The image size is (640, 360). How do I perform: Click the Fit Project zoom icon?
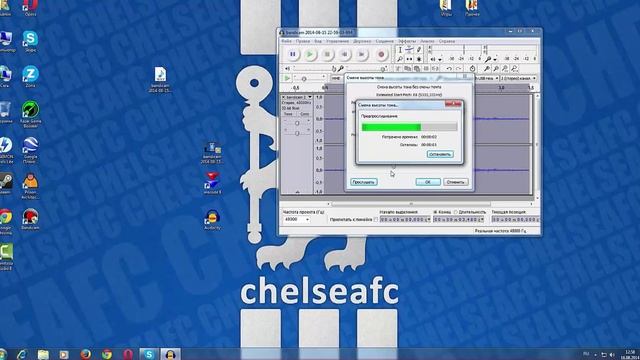(x=515, y=69)
